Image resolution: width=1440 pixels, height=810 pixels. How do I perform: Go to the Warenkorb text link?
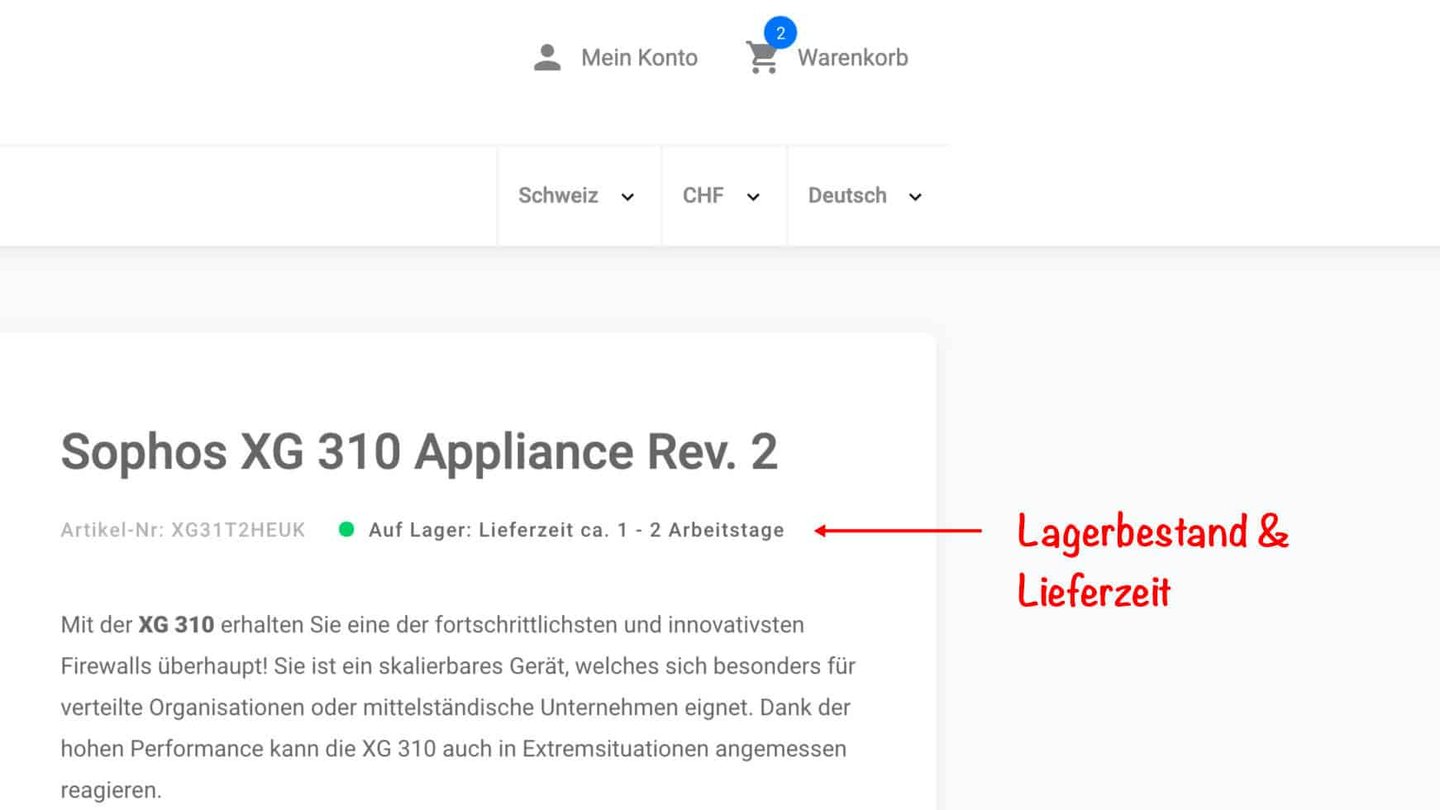852,58
